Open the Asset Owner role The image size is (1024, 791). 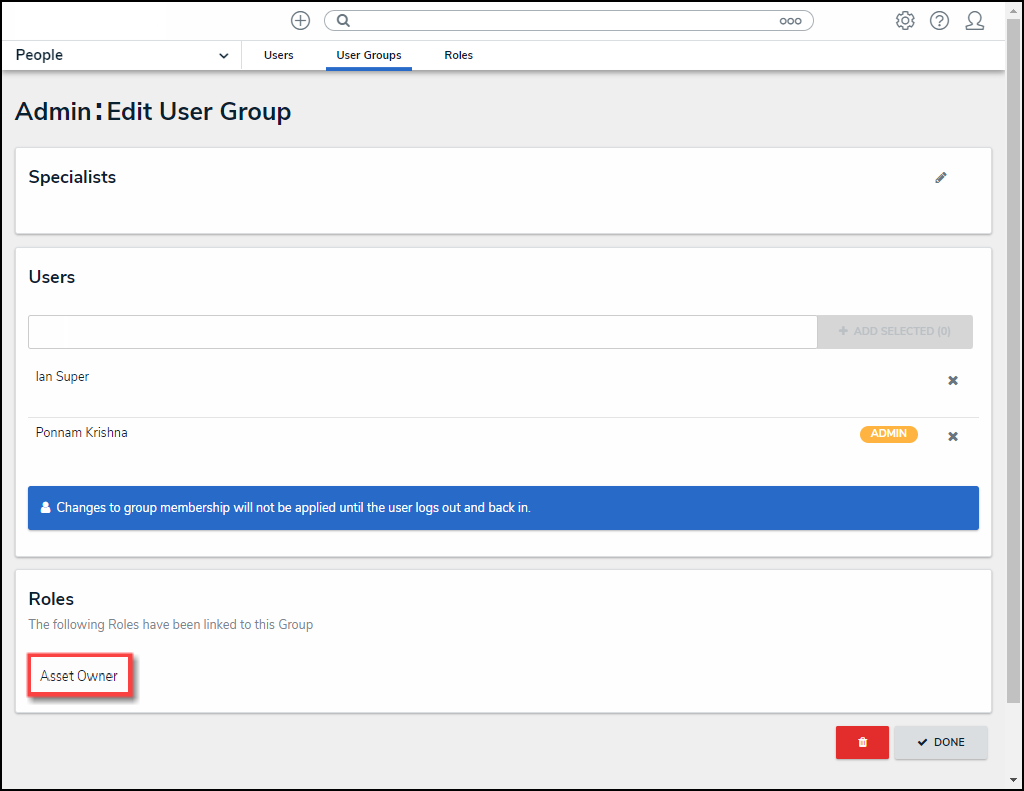coord(79,677)
